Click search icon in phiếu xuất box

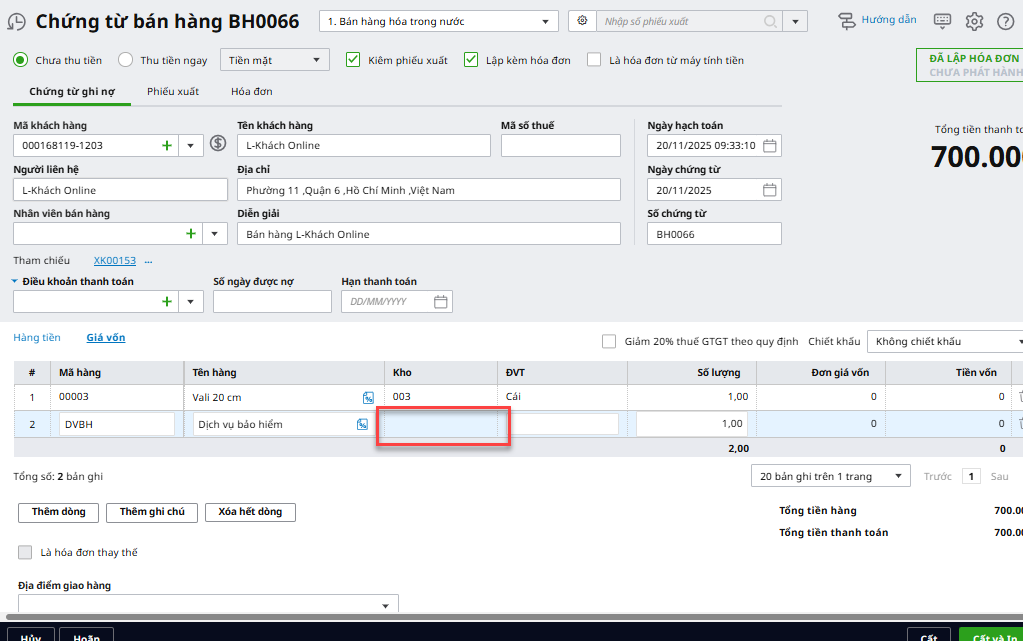click(x=770, y=21)
